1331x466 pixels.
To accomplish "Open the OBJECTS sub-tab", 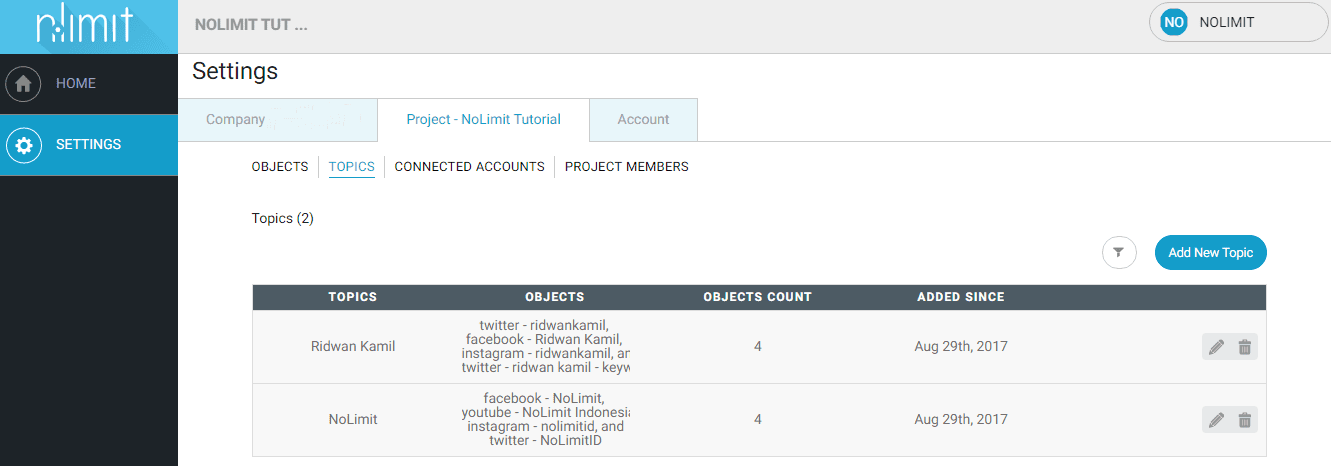I will (x=280, y=167).
